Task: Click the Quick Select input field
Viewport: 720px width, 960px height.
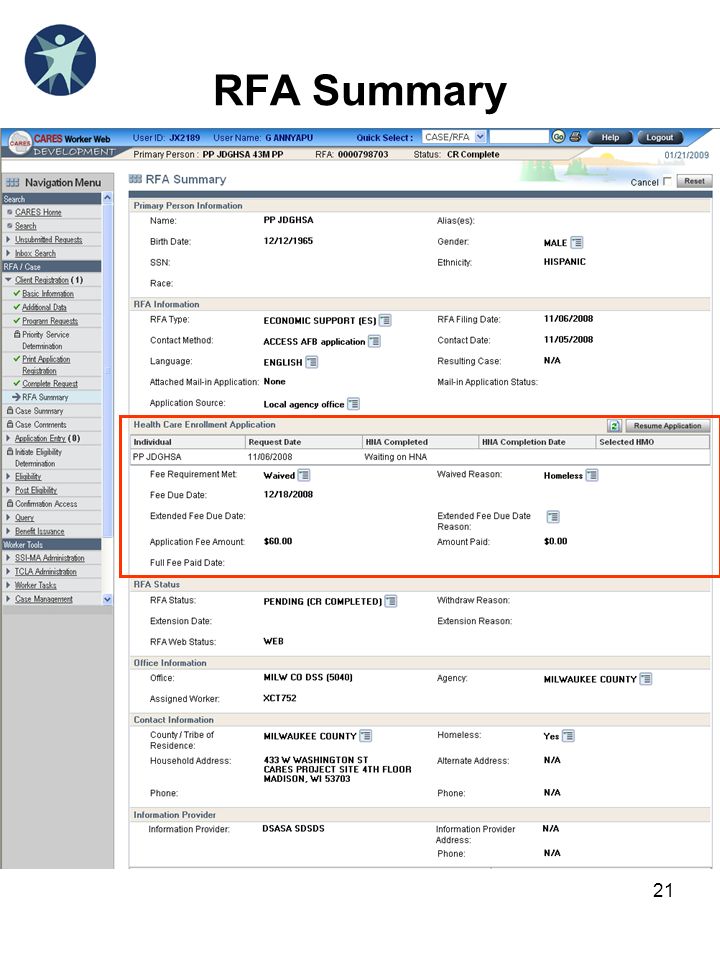Action: [519, 137]
